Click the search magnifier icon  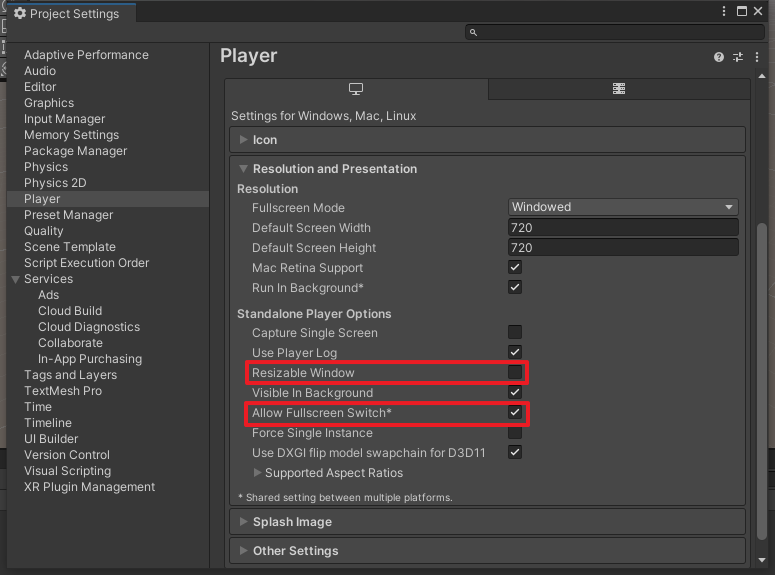473,33
